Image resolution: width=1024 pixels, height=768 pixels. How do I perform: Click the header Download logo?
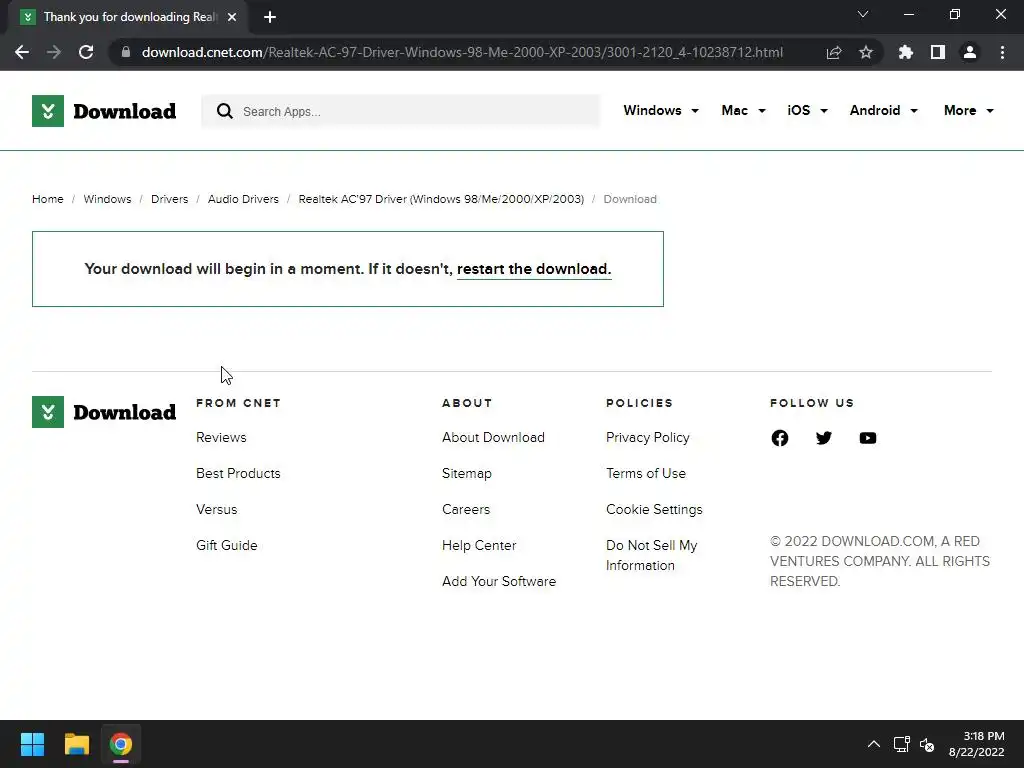tap(104, 111)
